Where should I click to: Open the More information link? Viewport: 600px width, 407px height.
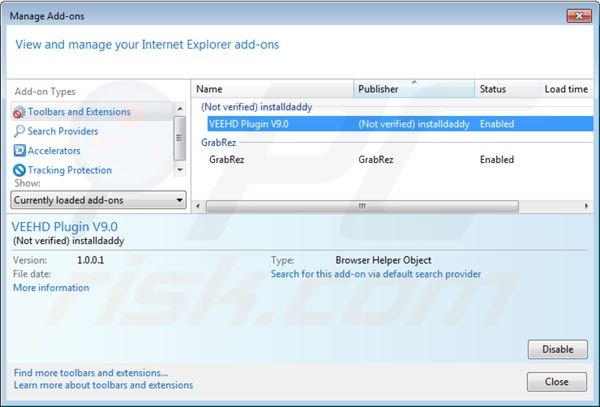click(51, 288)
